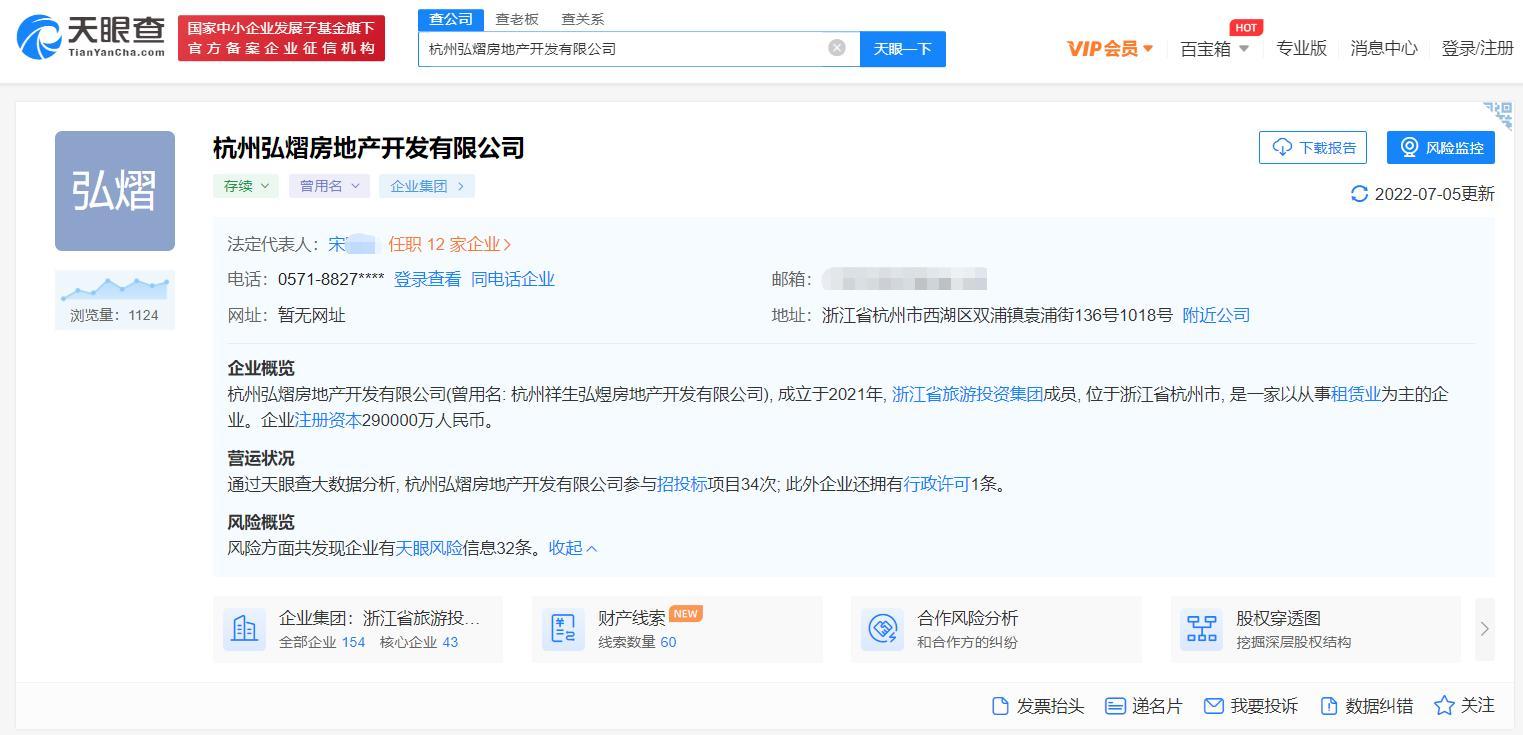The image size is (1523, 735).
Task: Click the government-backed red banner
Action: (281, 38)
